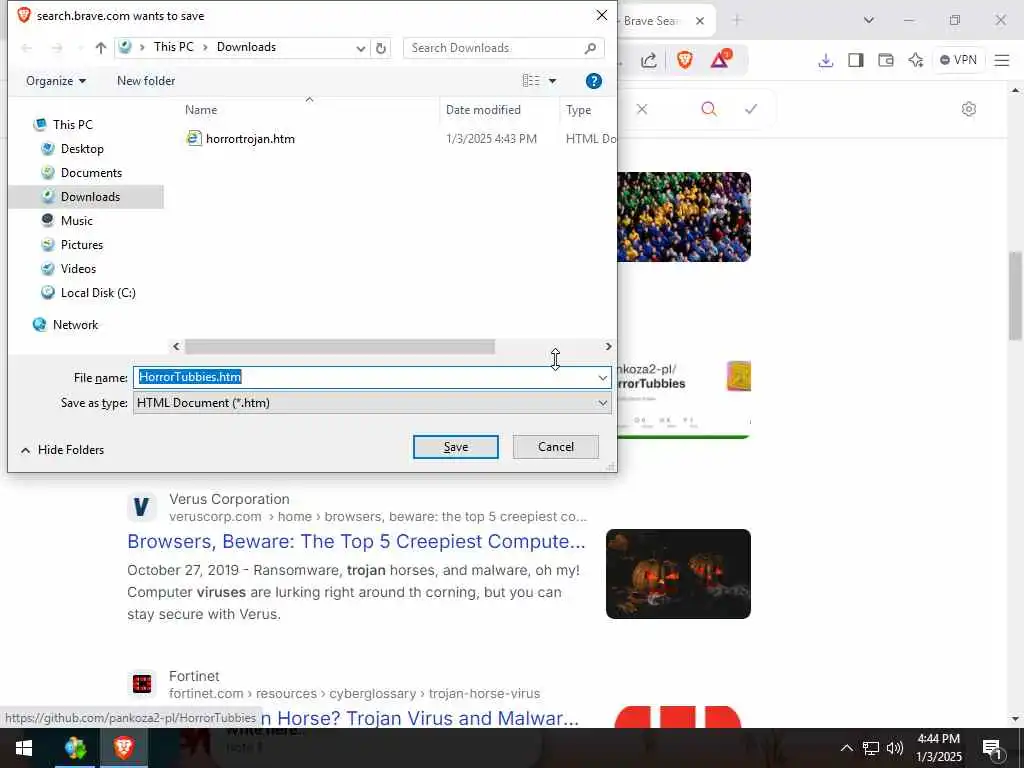
Task: Open Brave Rewards triangle icon
Action: pyautogui.click(x=720, y=59)
